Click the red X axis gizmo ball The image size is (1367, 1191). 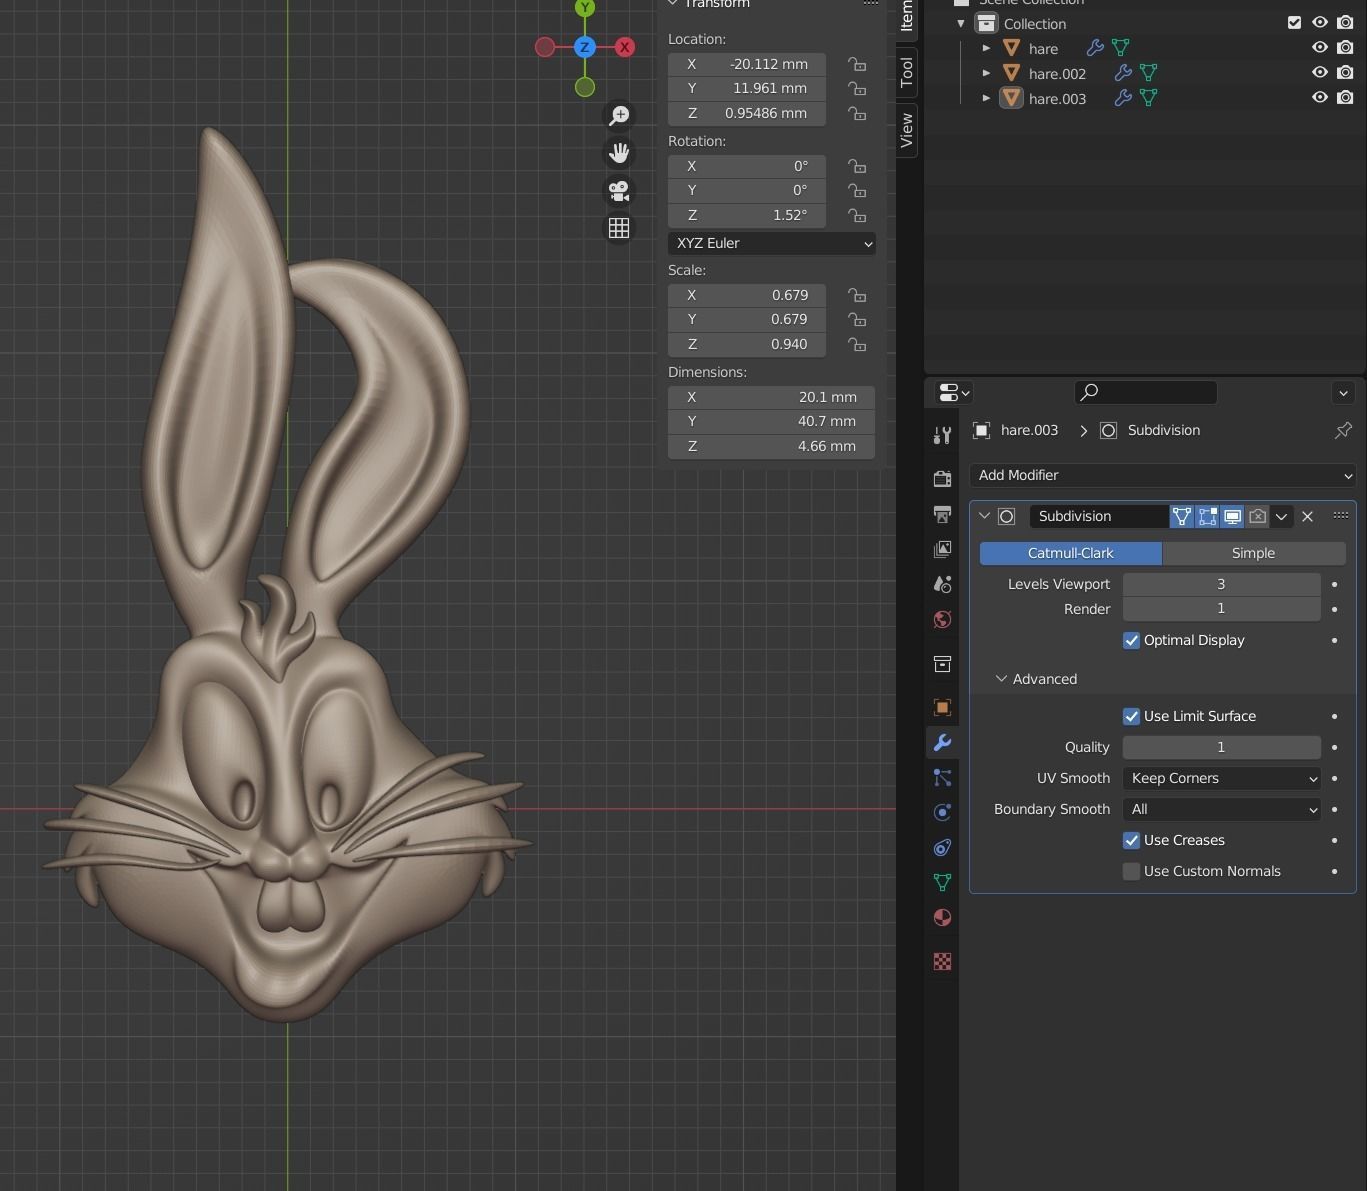pos(625,47)
